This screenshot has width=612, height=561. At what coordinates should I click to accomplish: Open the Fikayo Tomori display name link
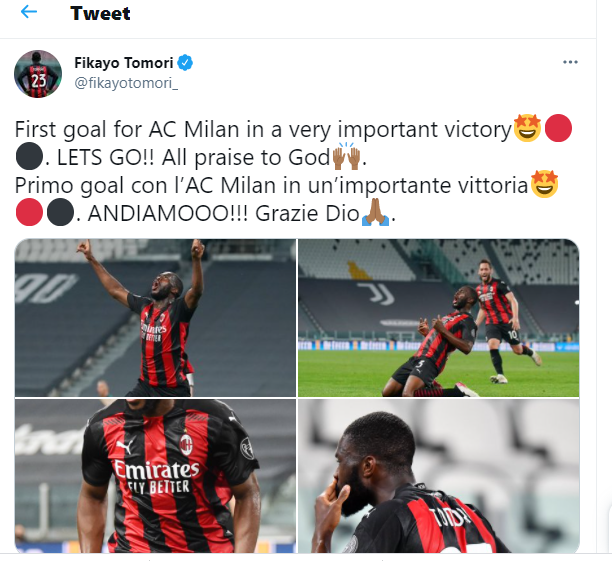pyautogui.click(x=124, y=63)
